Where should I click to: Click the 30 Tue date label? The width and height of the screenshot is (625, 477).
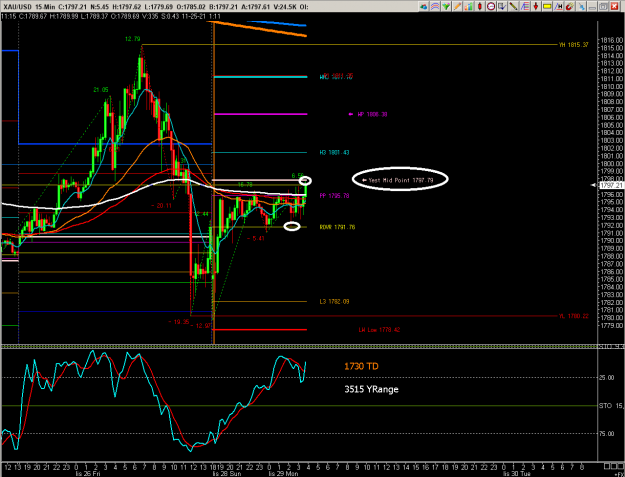[x=517, y=474]
